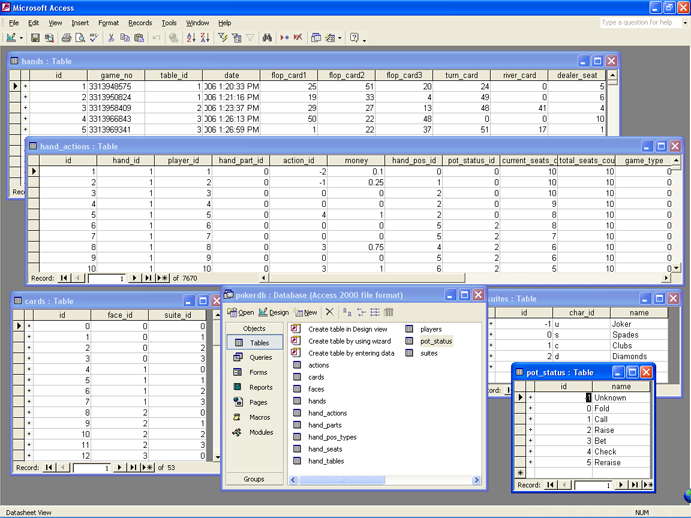
Task: Switch pokerdb window to List view icon
Action: [375, 312]
